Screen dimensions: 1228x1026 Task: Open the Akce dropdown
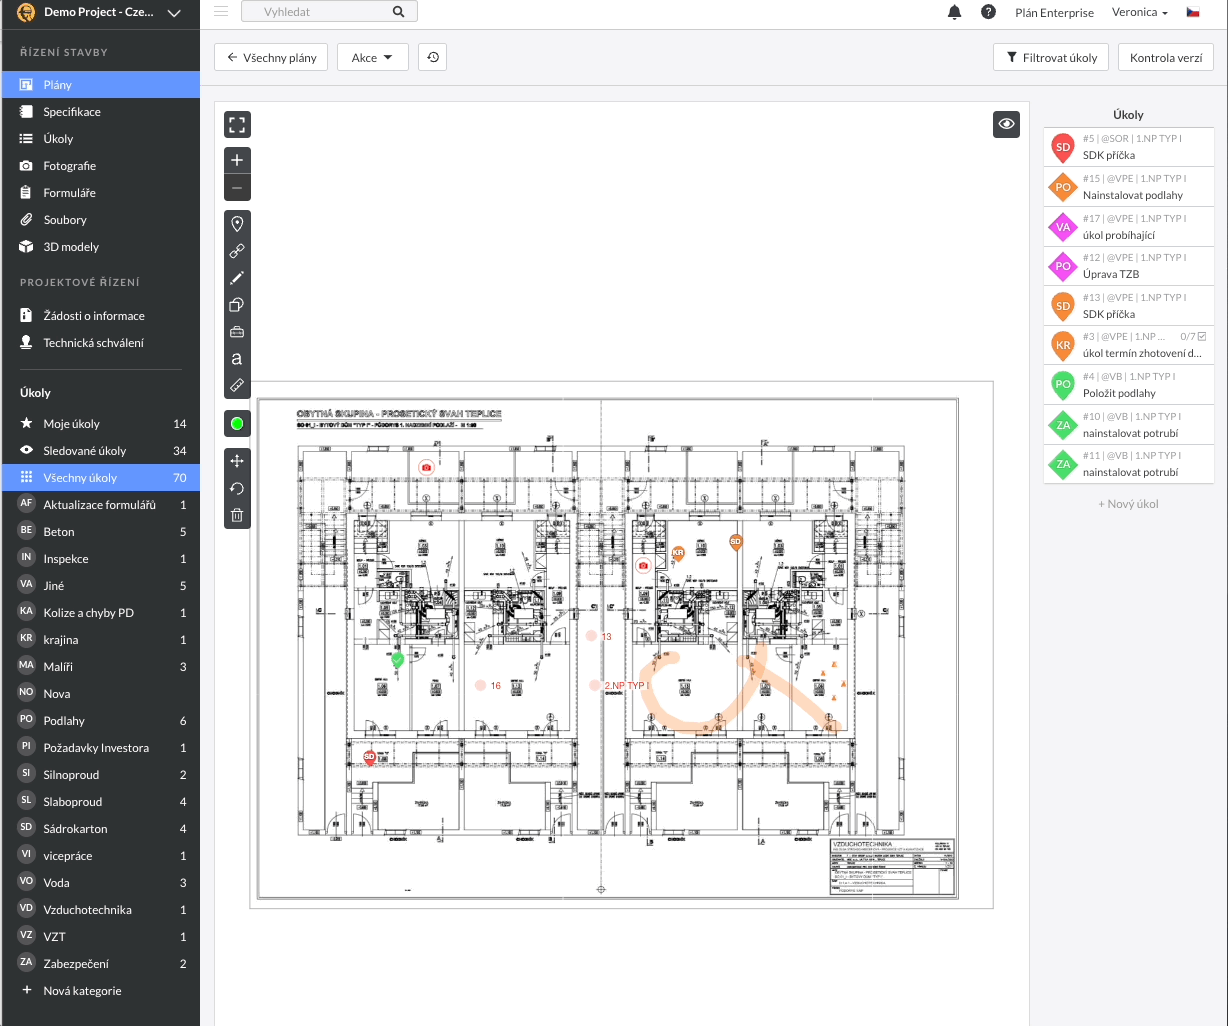[x=372, y=57]
